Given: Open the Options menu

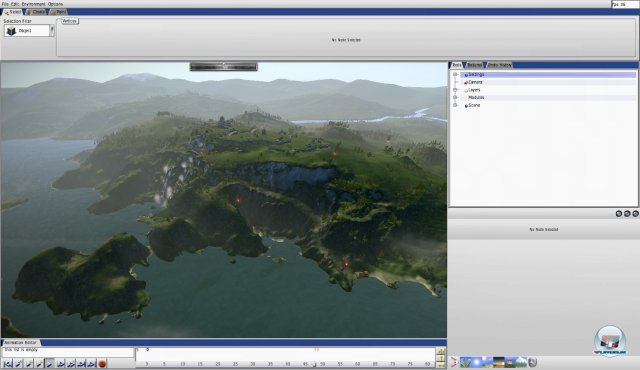Looking at the screenshot, I should coord(56,4).
